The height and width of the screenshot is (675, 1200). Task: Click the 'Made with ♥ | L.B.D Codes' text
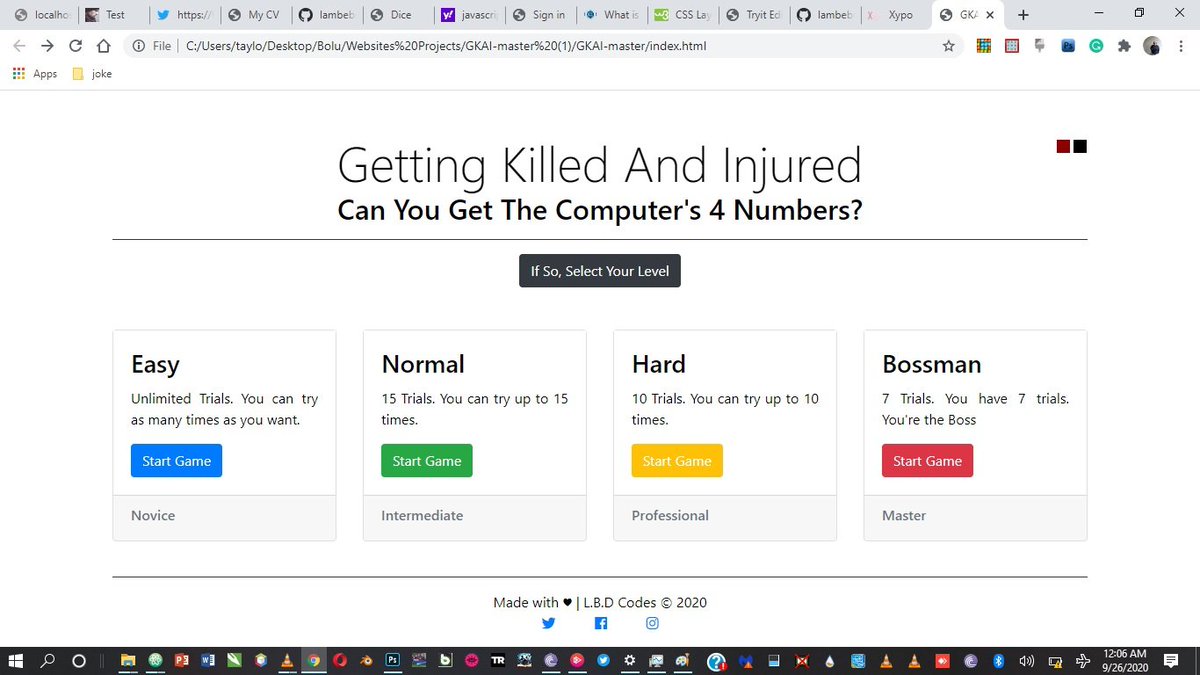pyautogui.click(x=575, y=602)
